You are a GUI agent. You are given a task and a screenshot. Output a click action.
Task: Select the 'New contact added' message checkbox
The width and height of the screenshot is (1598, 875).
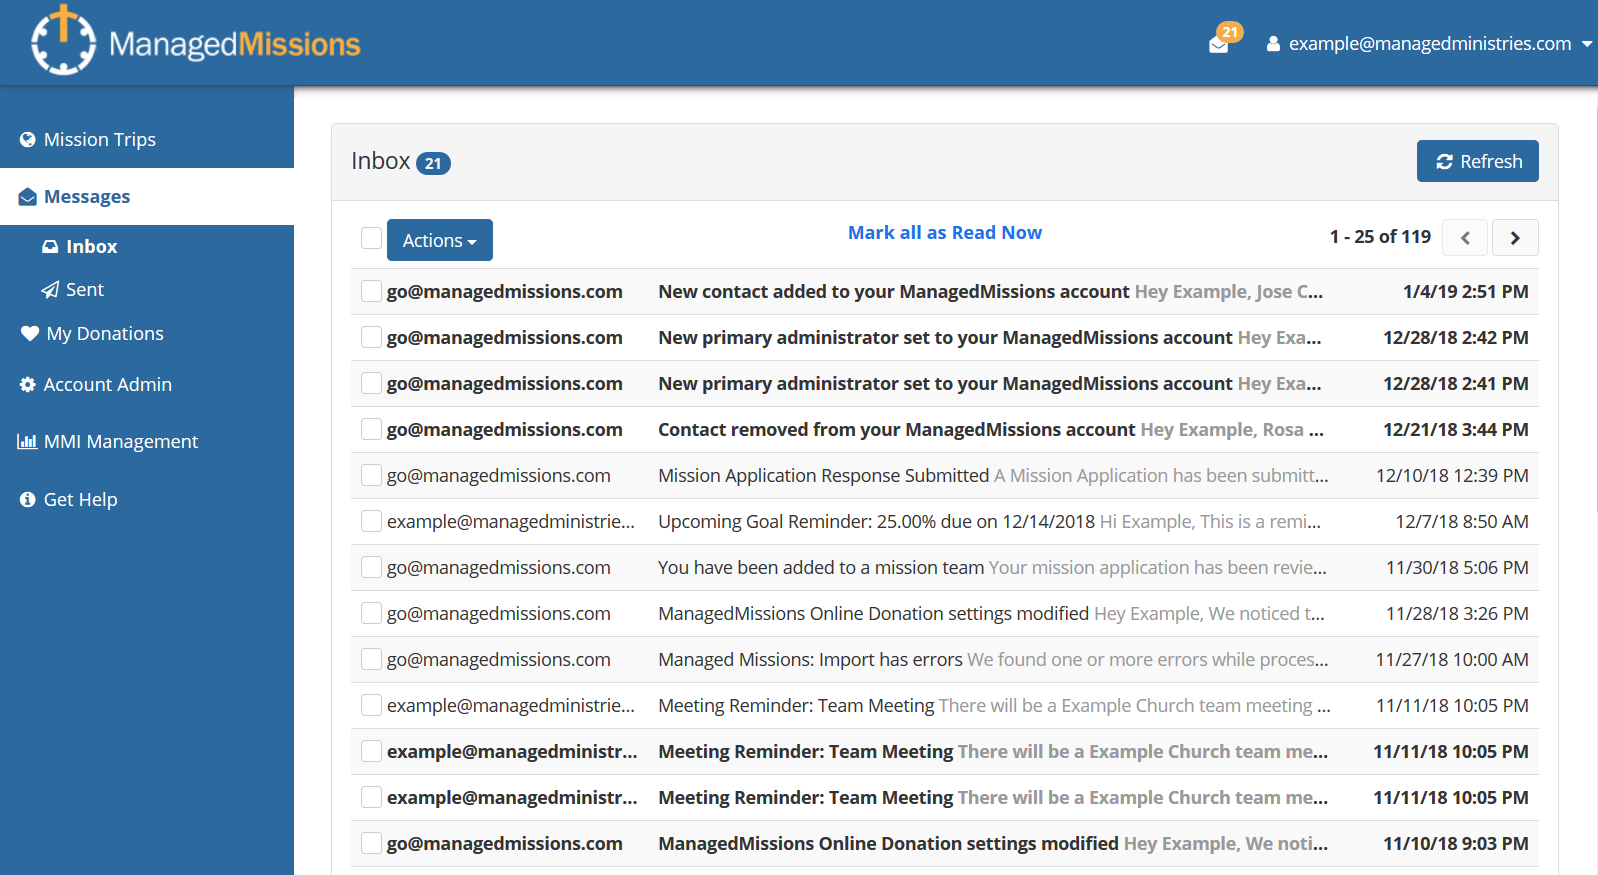click(x=371, y=291)
